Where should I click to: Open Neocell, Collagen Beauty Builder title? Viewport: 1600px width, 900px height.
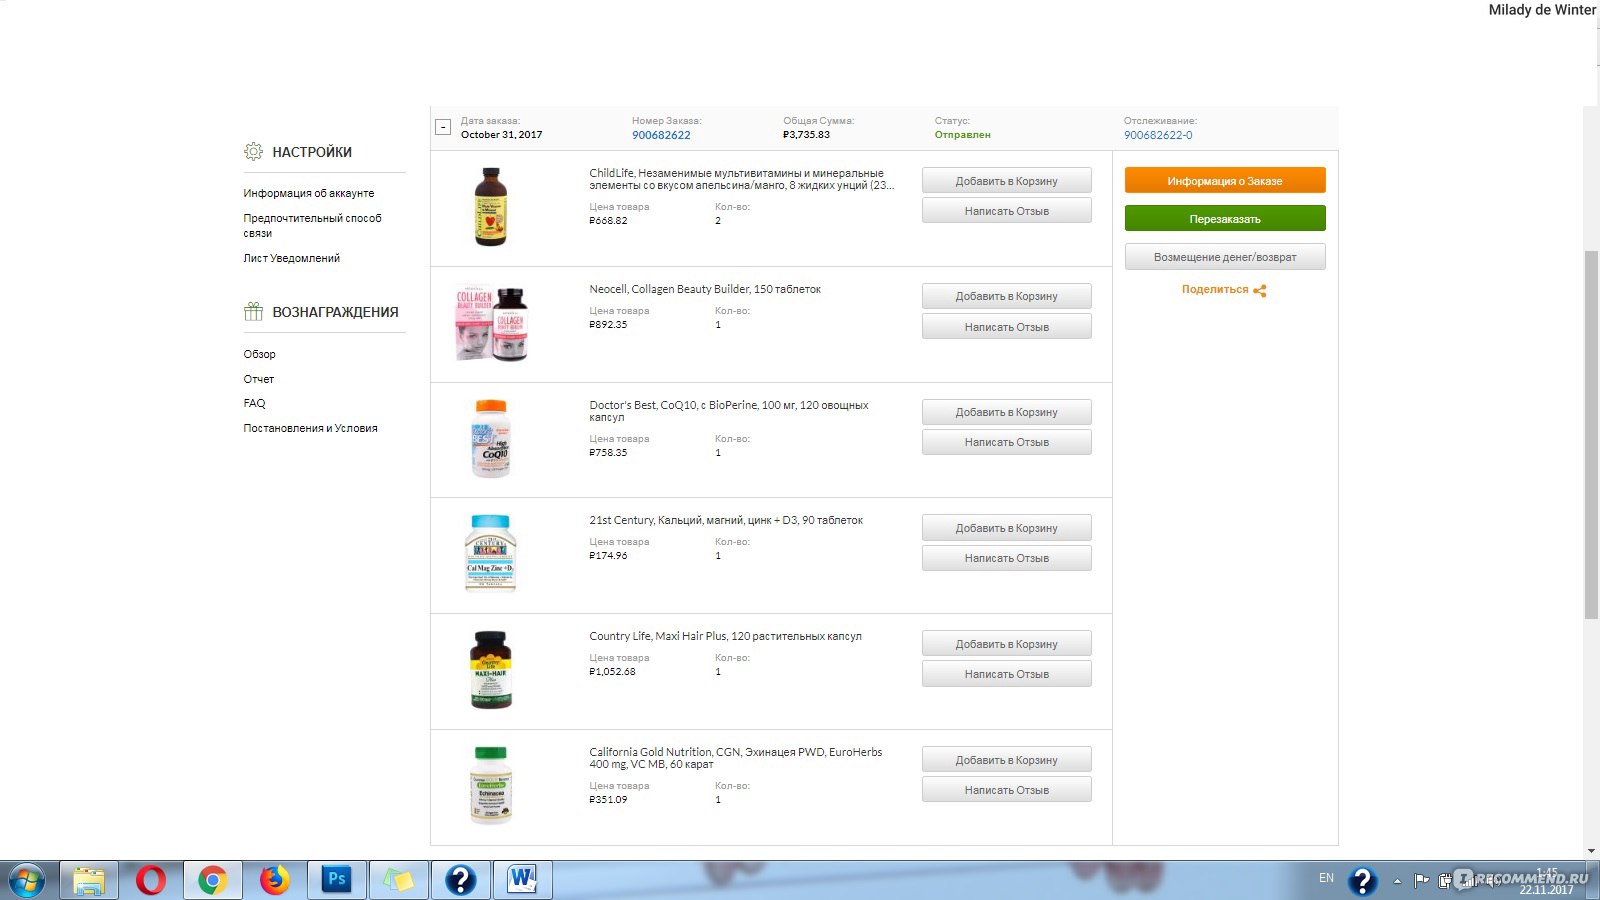(705, 289)
